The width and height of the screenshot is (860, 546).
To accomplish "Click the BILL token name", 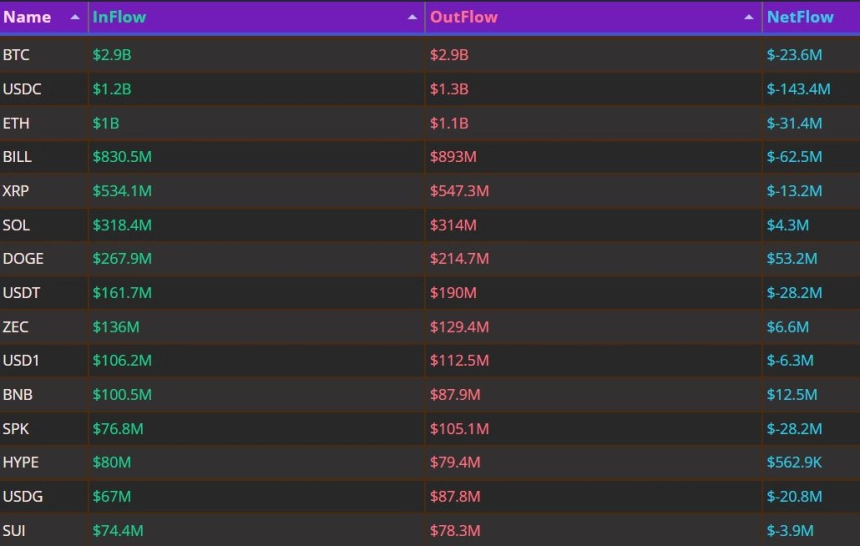I will [17, 157].
